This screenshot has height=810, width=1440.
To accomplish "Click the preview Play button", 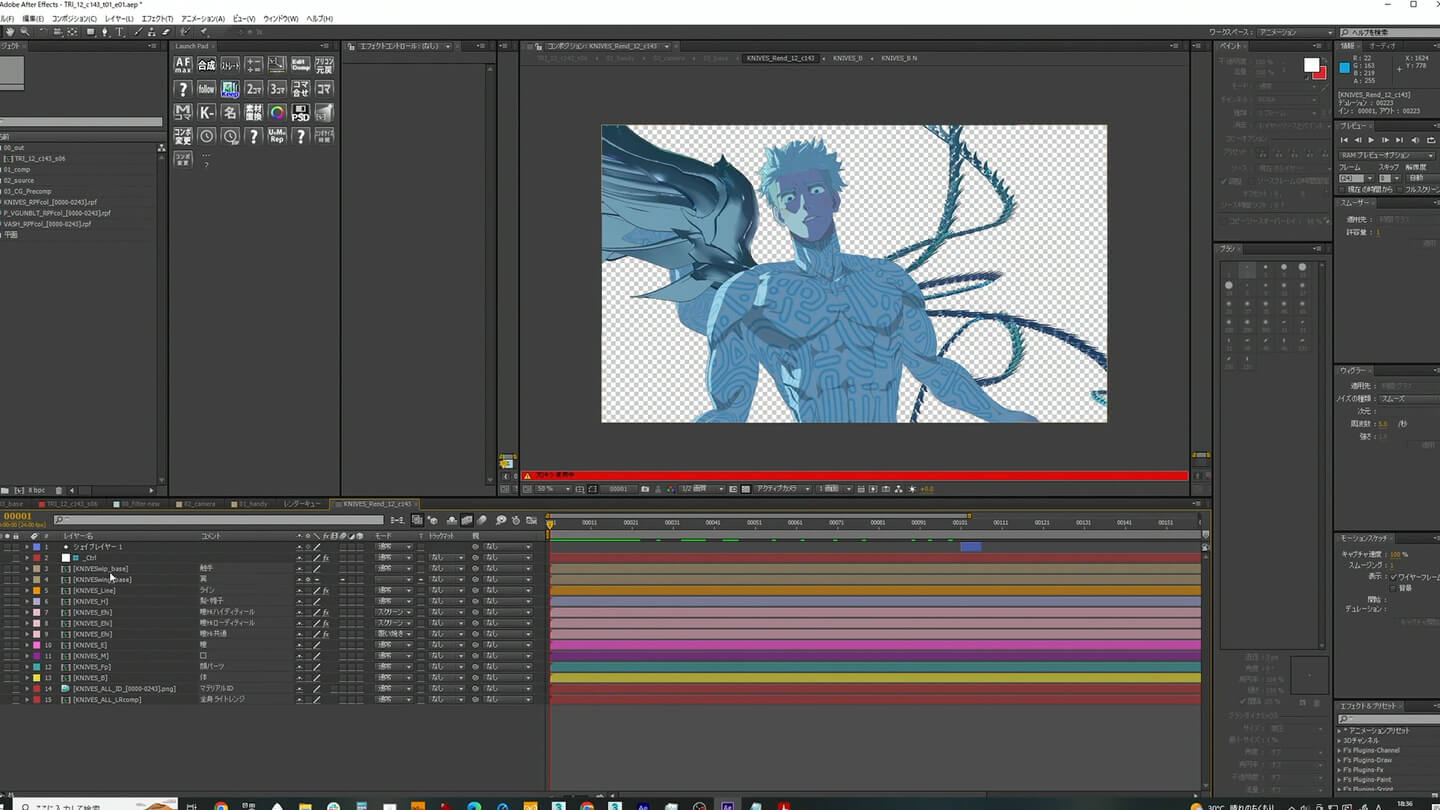I will point(1371,140).
